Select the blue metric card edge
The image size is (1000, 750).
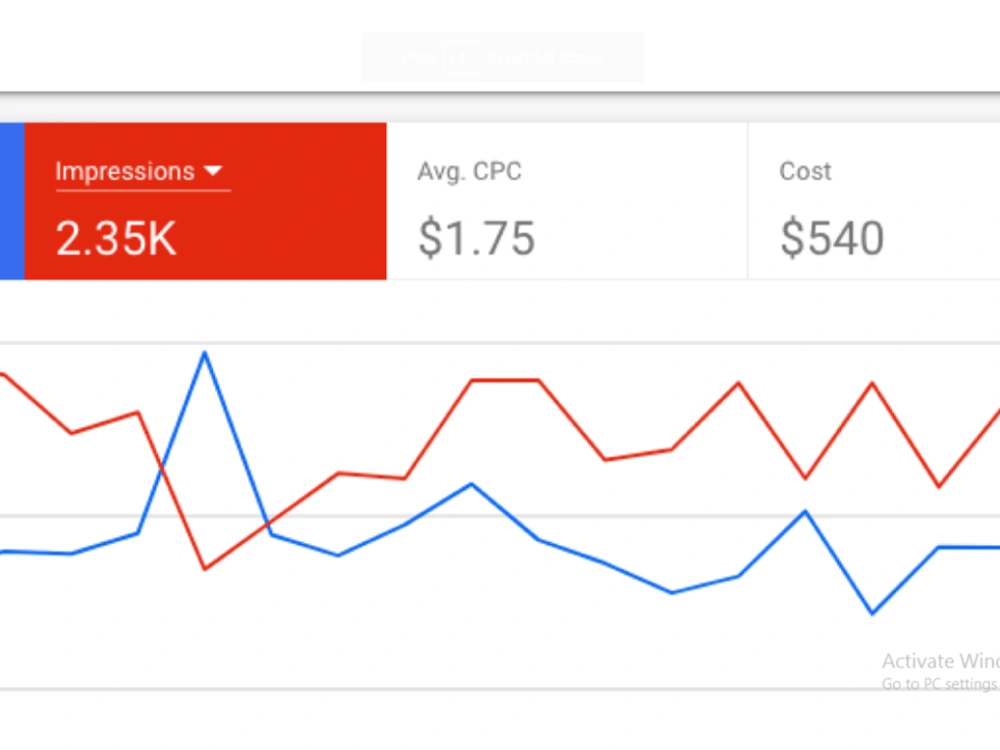pos(12,201)
